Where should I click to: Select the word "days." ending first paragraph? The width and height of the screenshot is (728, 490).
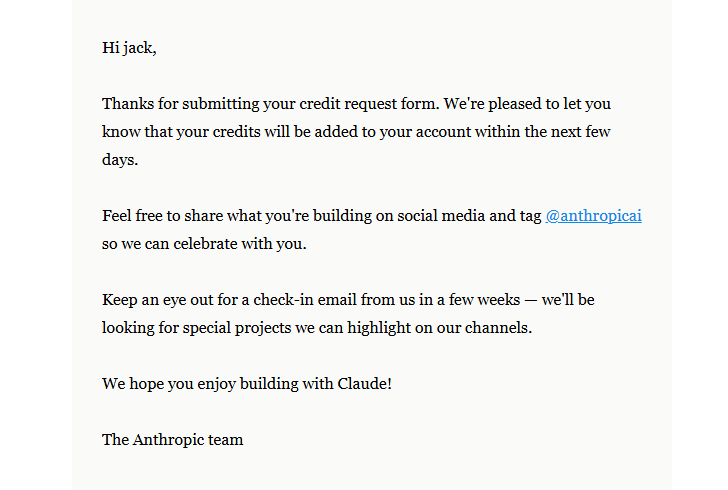click(120, 160)
